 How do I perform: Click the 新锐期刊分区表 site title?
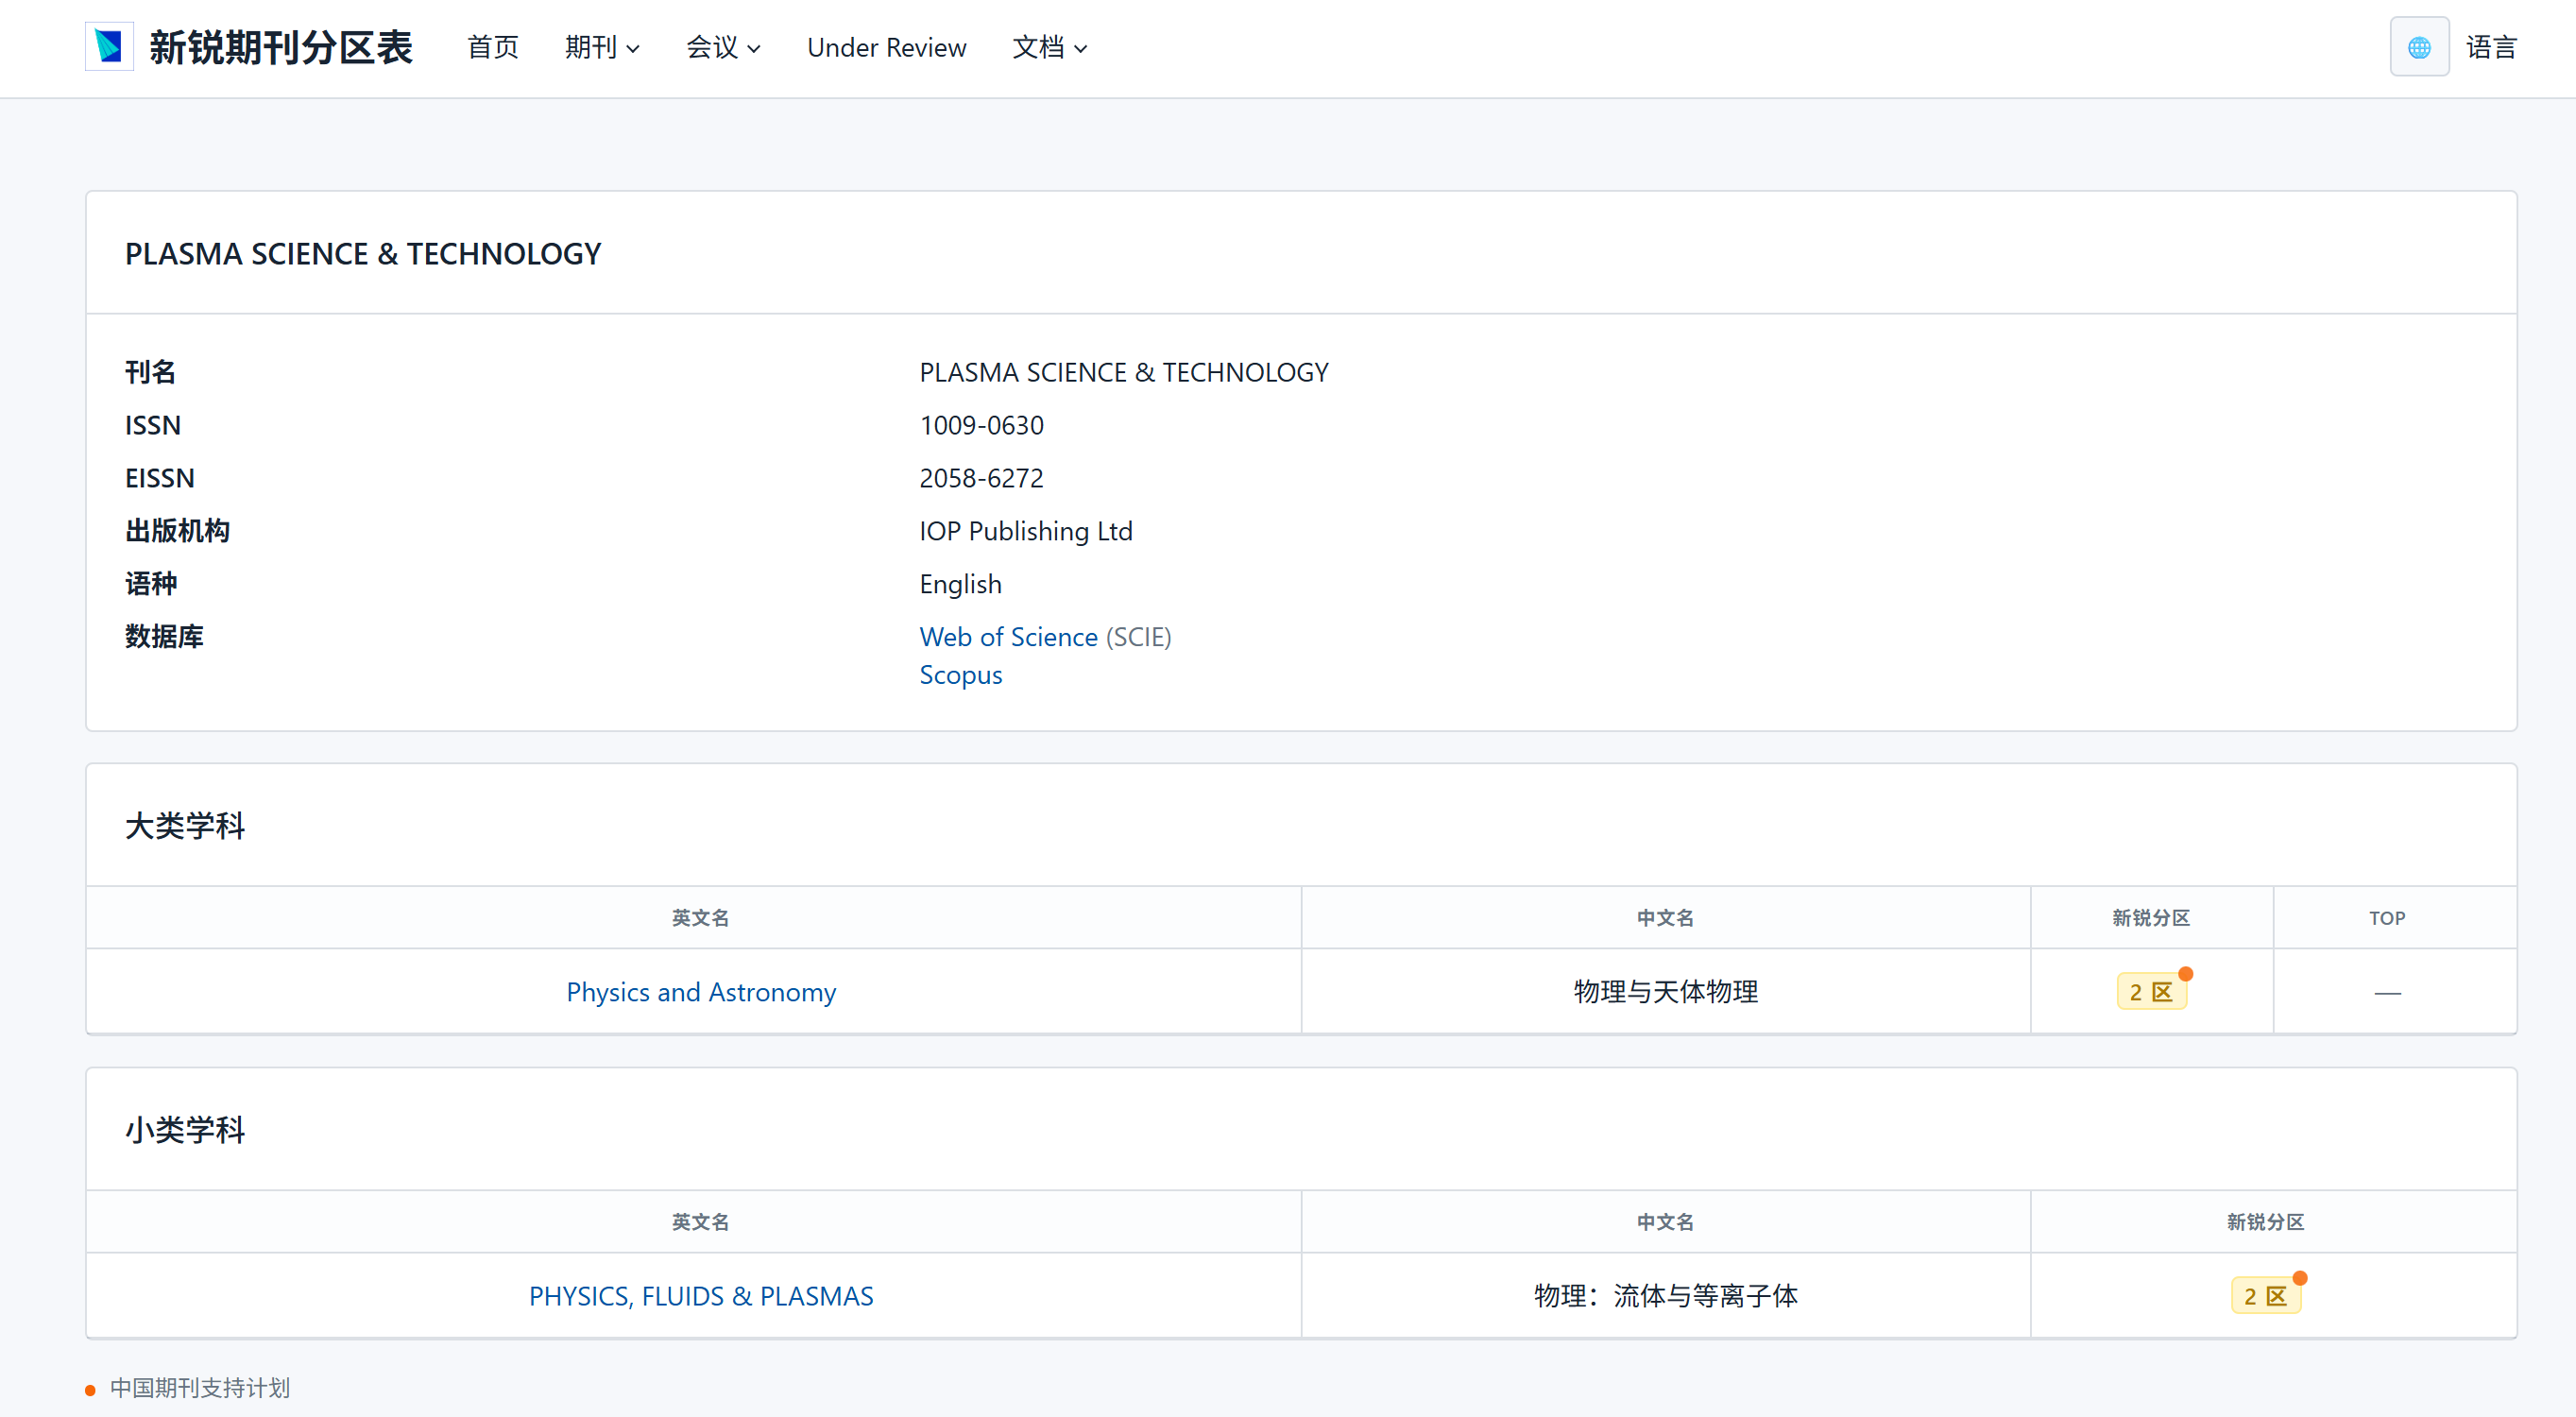(280, 47)
